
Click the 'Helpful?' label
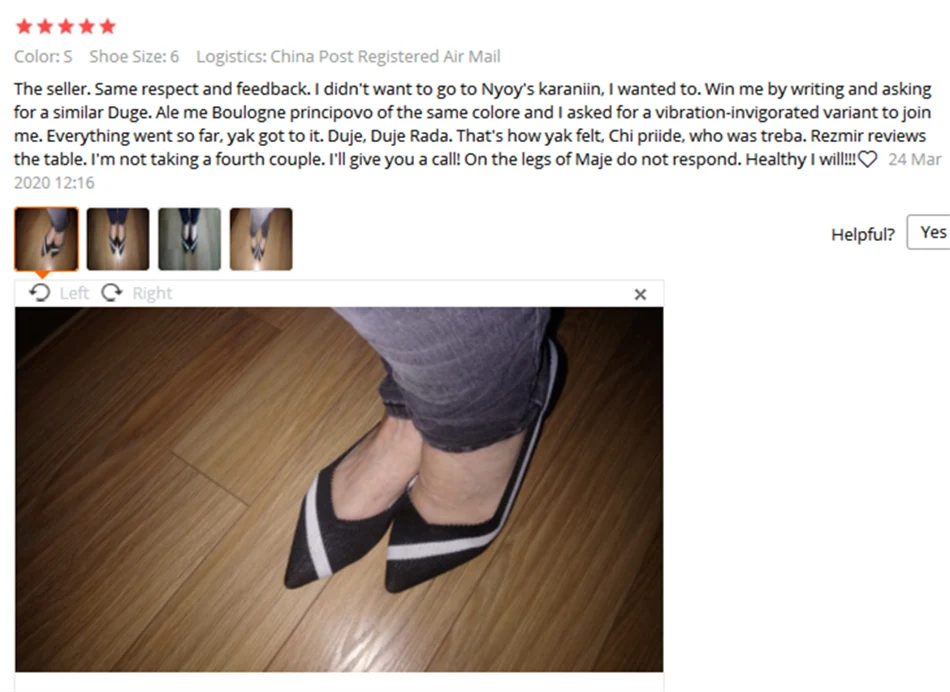[863, 235]
